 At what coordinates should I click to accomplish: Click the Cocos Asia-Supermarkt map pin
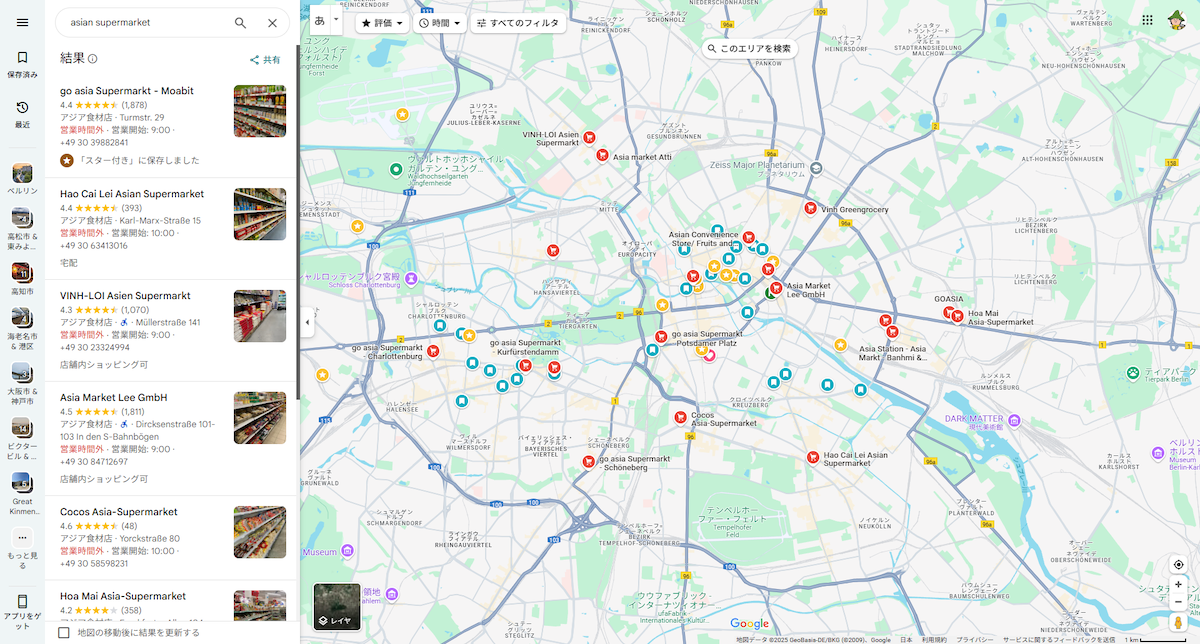[680, 418]
